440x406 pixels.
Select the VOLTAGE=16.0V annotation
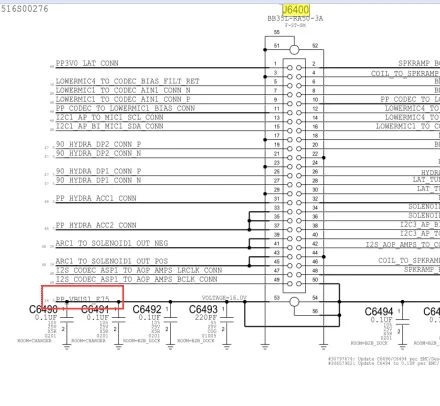[x=224, y=298]
